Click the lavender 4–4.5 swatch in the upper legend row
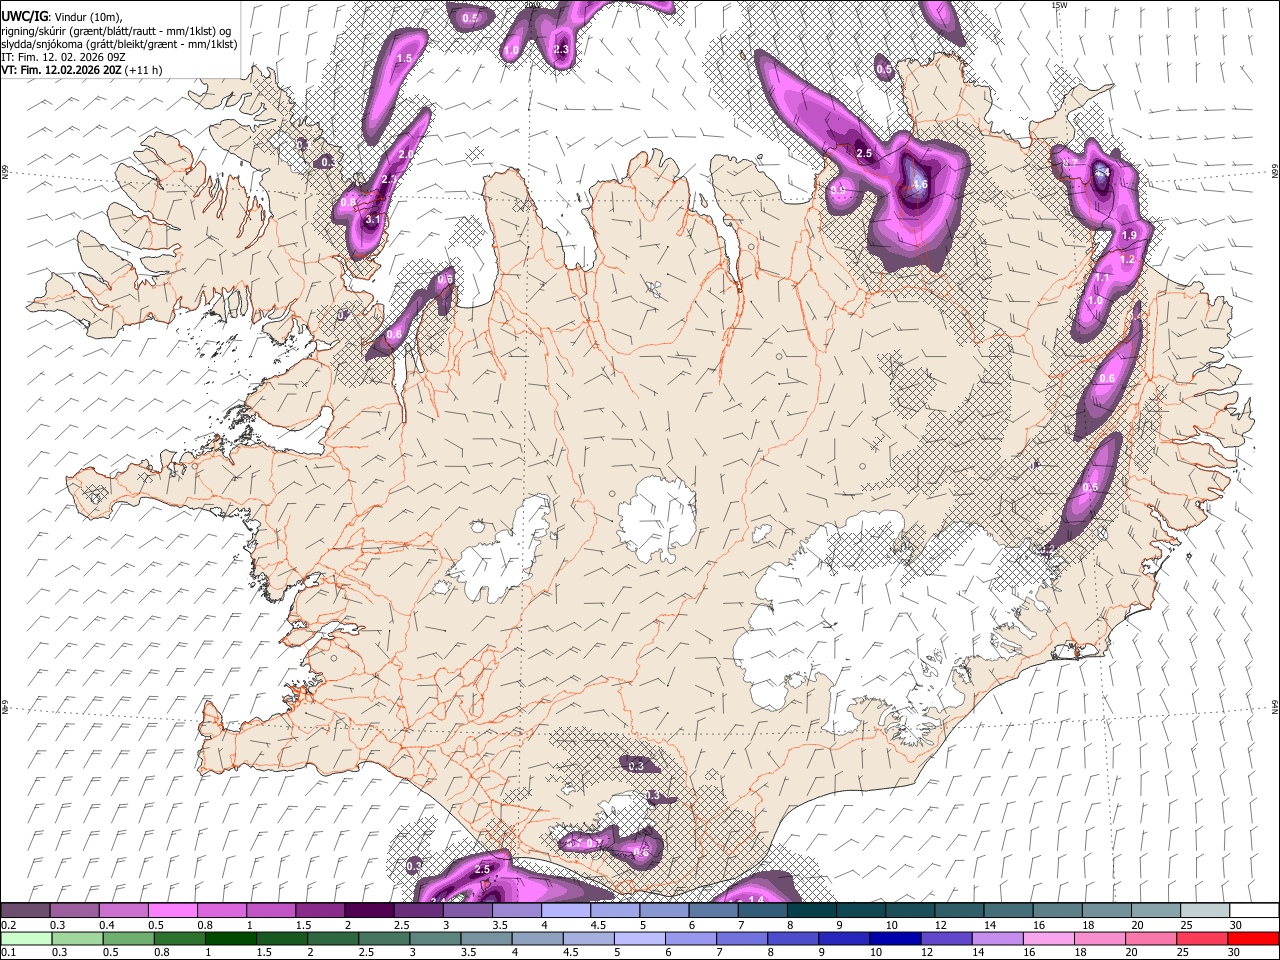1280x960 pixels. 566,910
